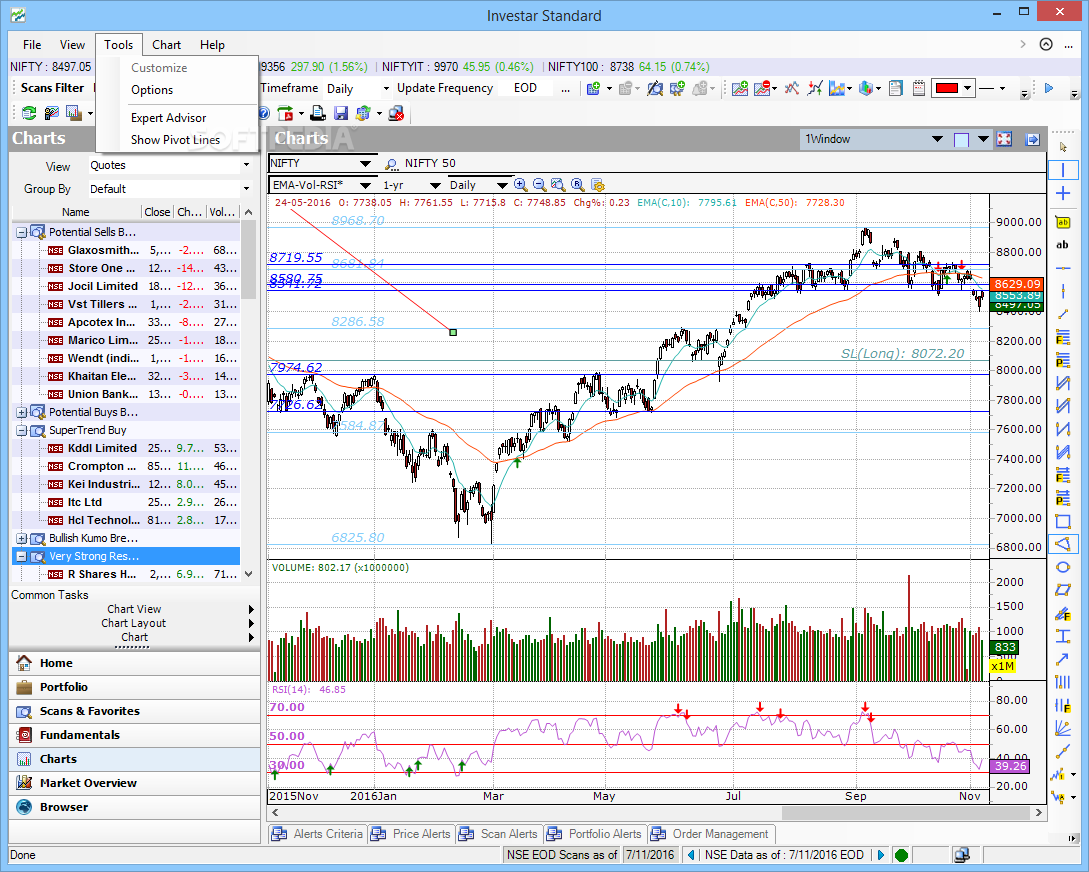
Task: Open the 1-yr period dropdown
Action: (435, 185)
